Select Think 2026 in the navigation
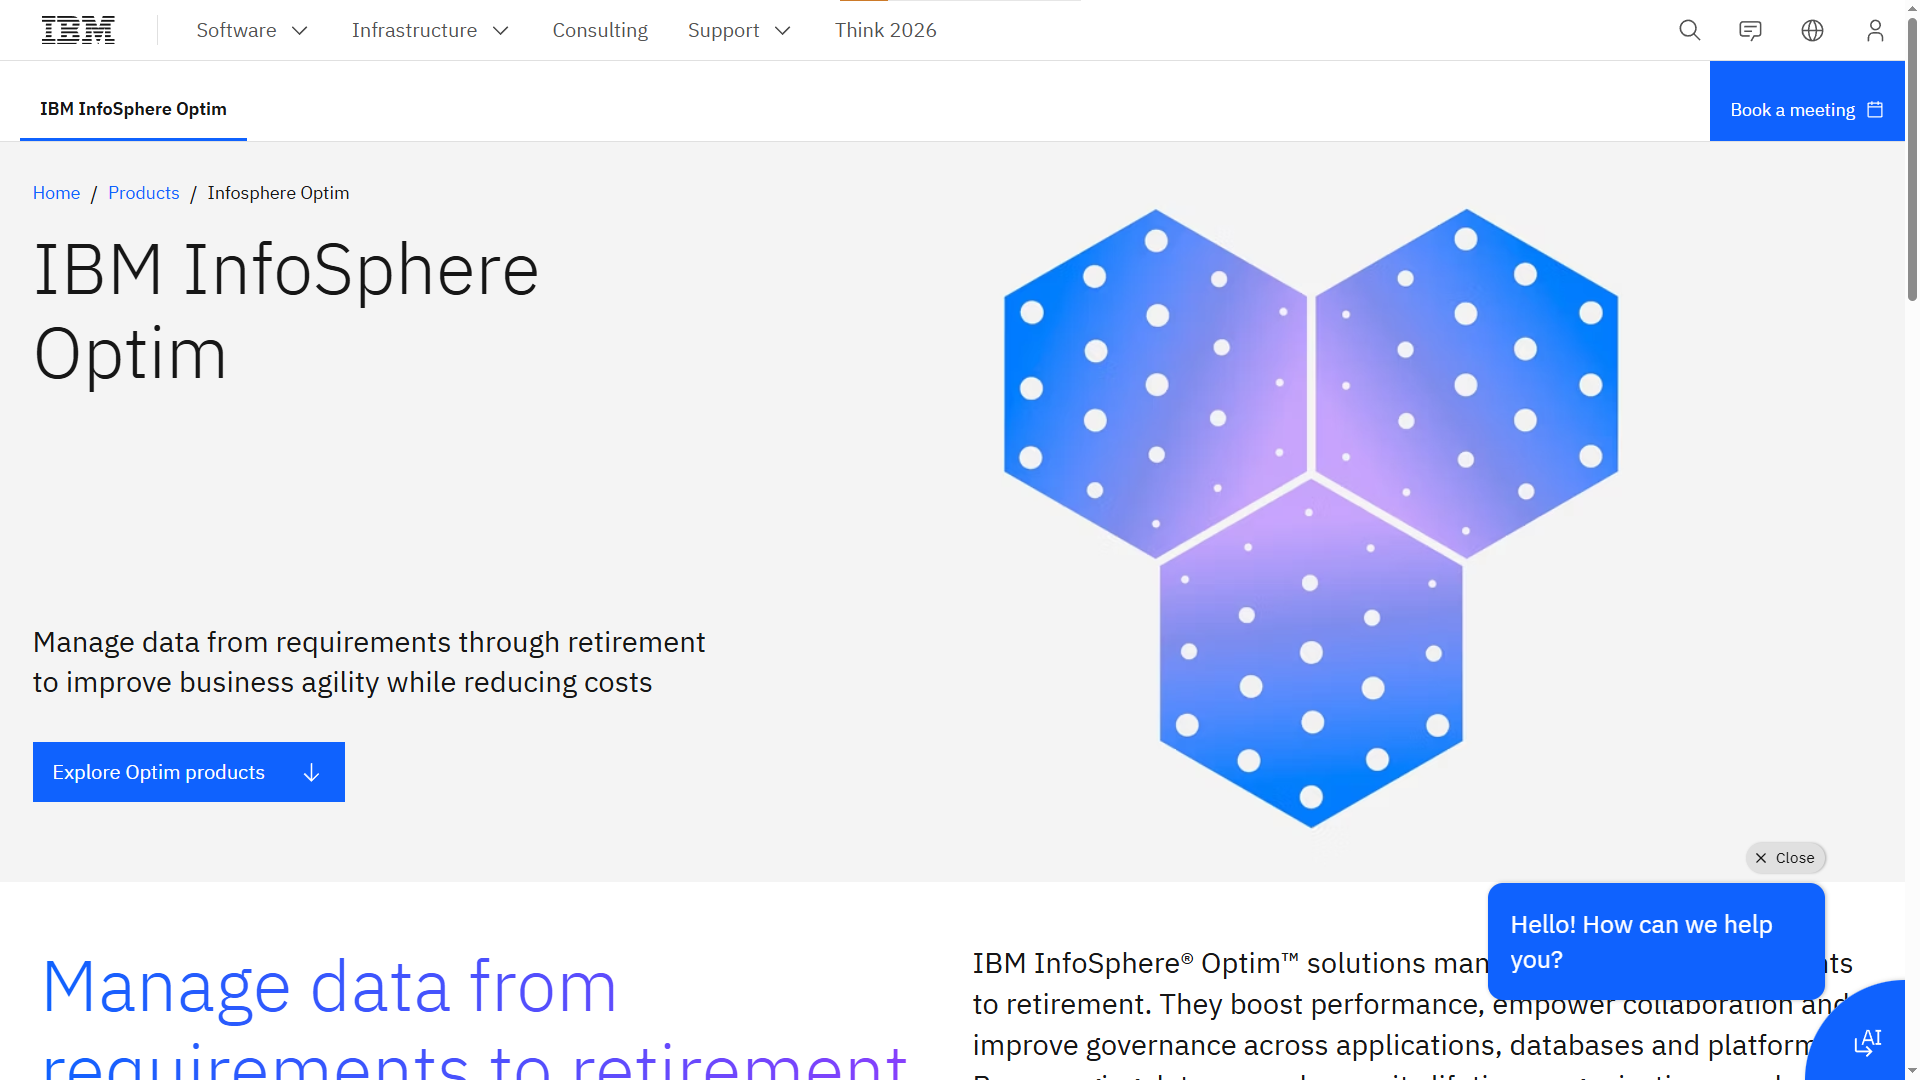The image size is (1920, 1080). (x=885, y=30)
